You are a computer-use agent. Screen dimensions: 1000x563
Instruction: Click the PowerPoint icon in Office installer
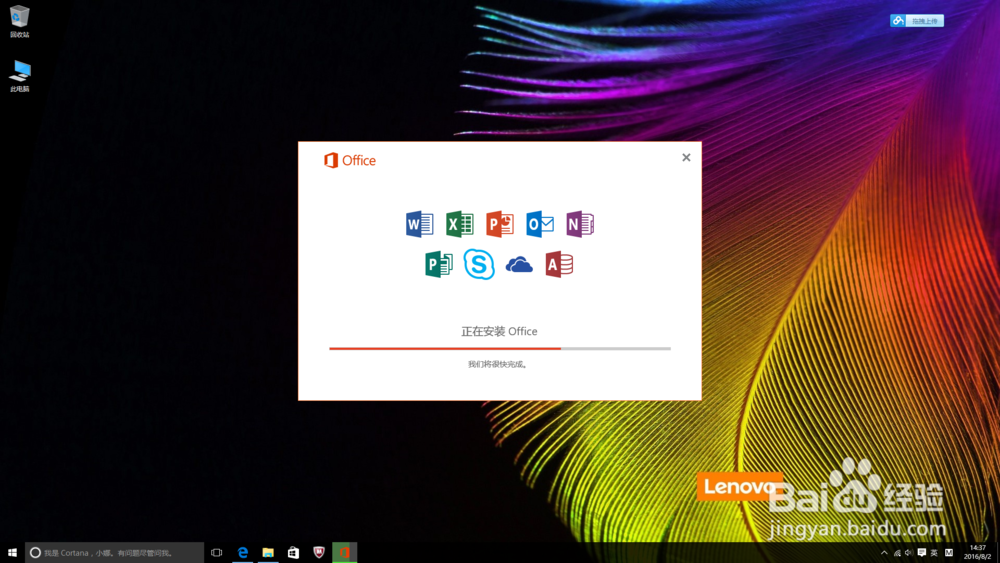point(500,224)
